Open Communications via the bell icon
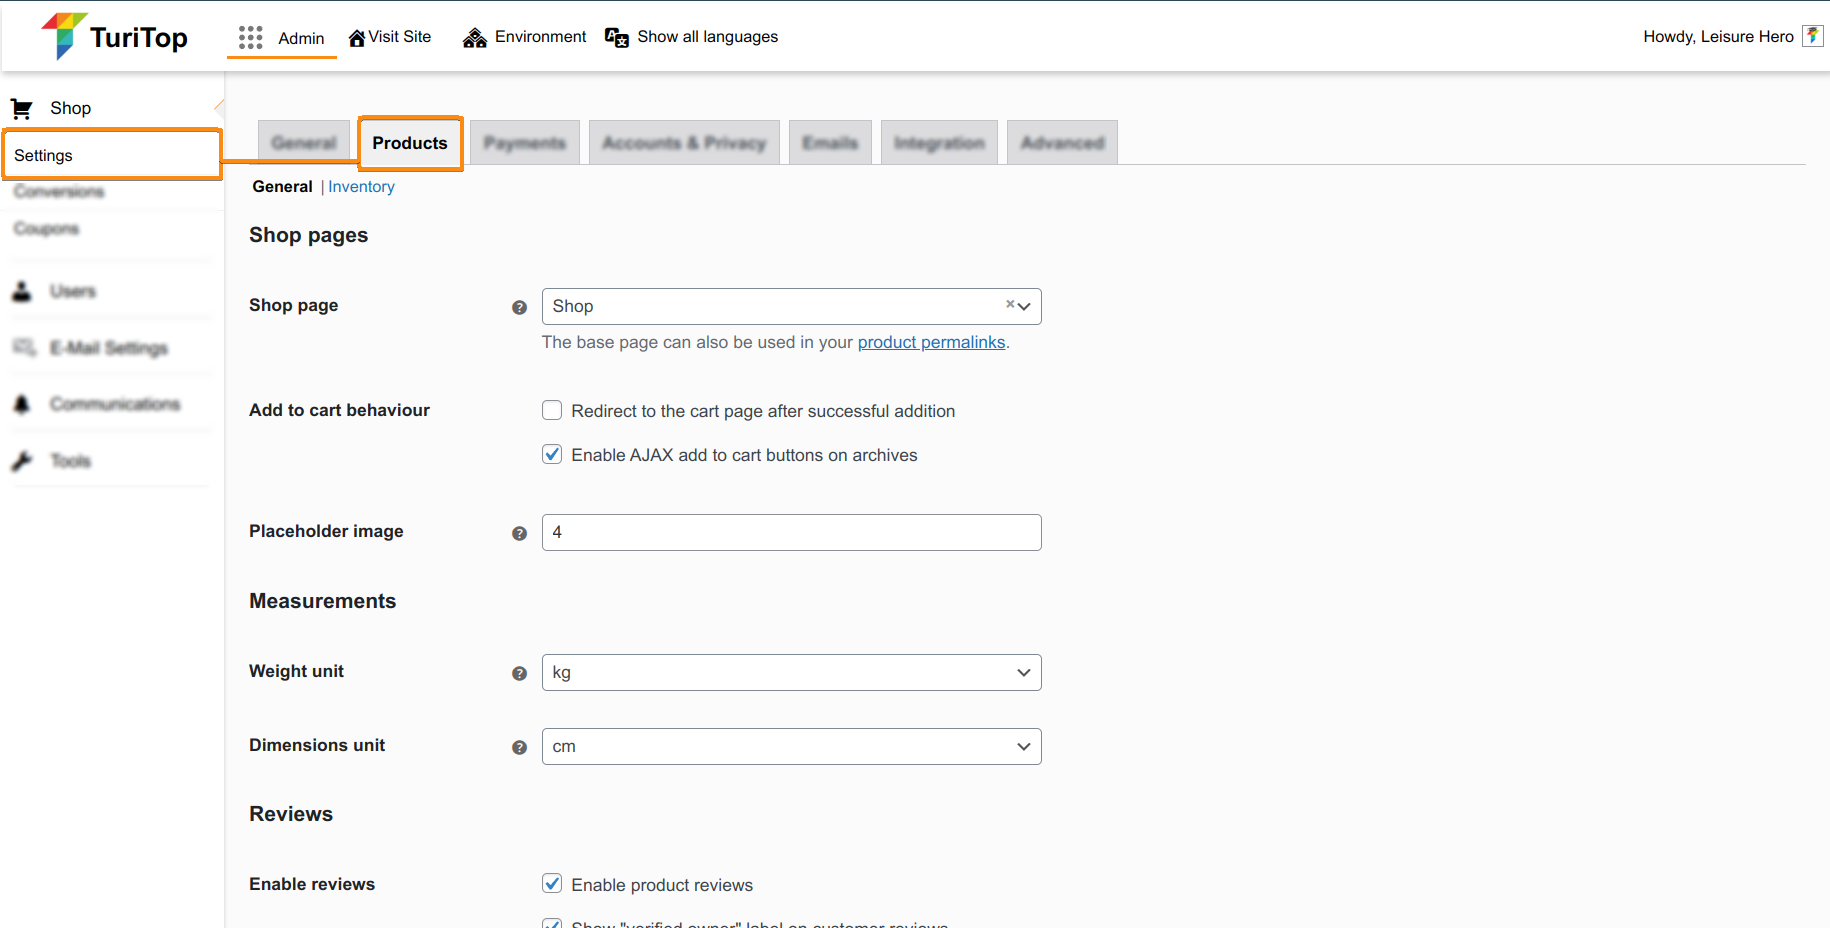This screenshot has height=928, width=1830. point(22,404)
